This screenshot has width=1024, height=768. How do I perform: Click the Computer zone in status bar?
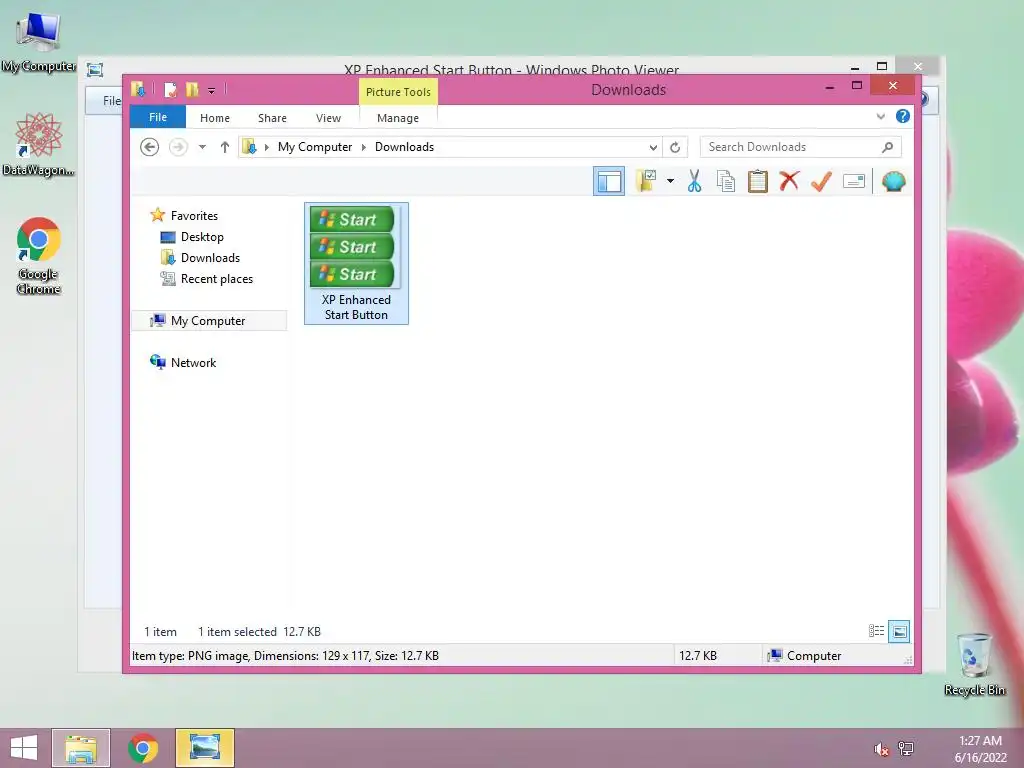click(805, 656)
